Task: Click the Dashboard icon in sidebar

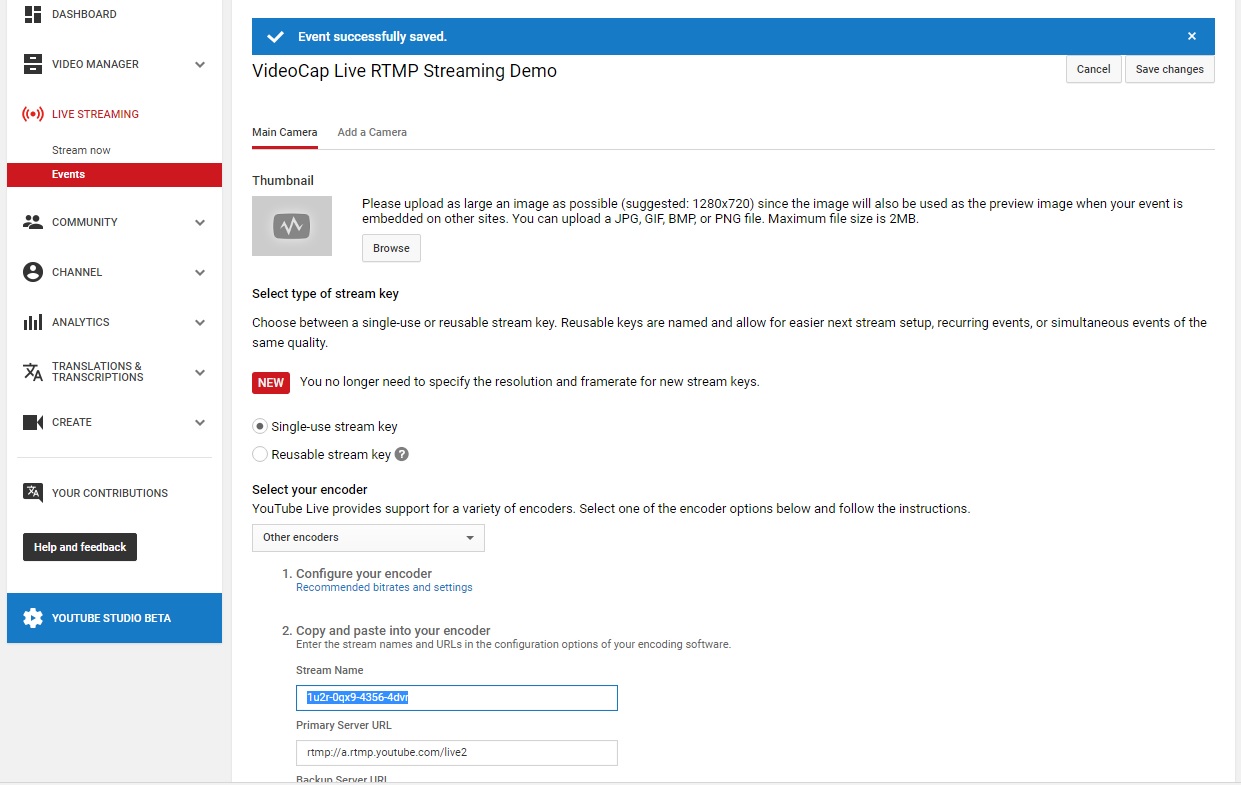Action: [x=33, y=14]
